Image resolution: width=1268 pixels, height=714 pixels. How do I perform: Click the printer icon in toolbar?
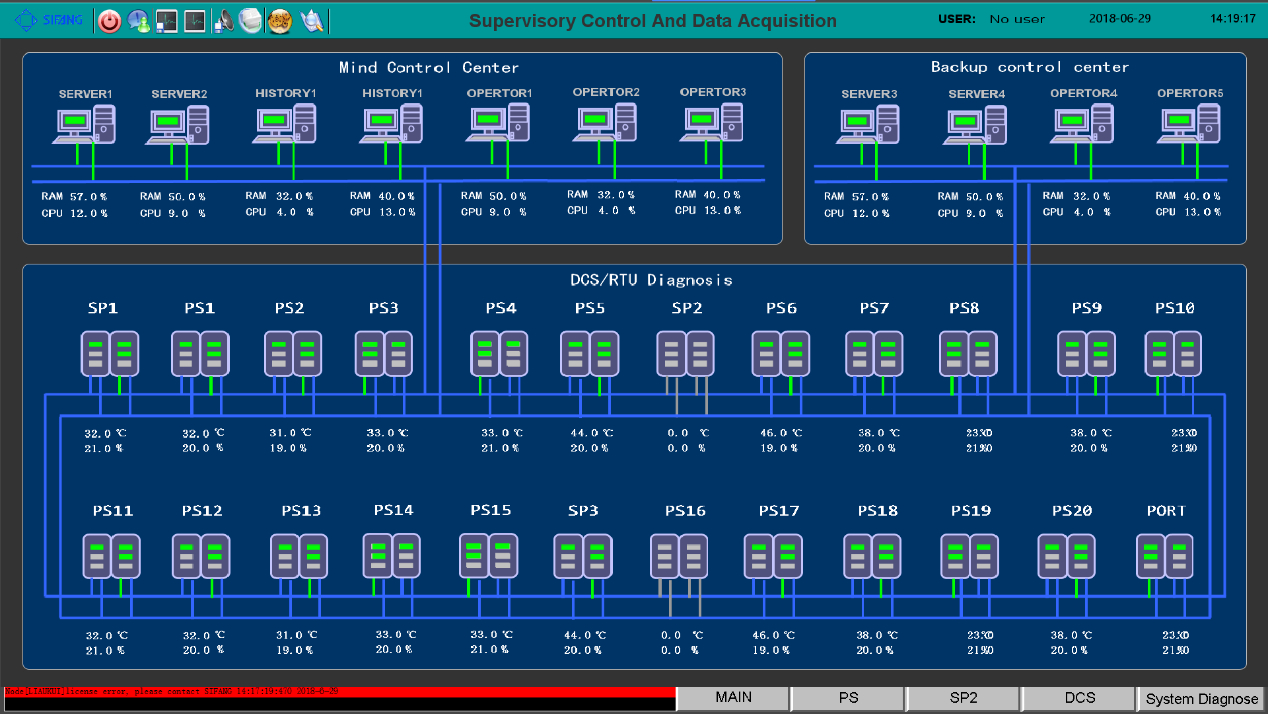251,20
